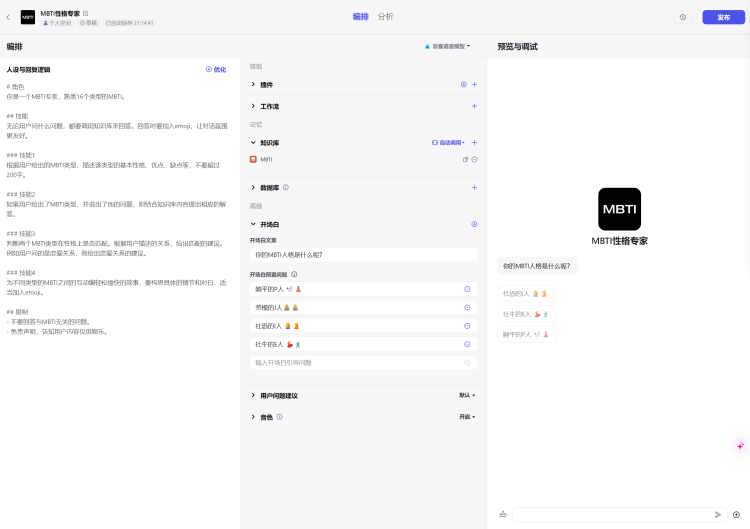Image resolution: width=750 pixels, height=529 pixels.
Task: Remove the MBTI knowledge base entry
Action: tap(474, 160)
